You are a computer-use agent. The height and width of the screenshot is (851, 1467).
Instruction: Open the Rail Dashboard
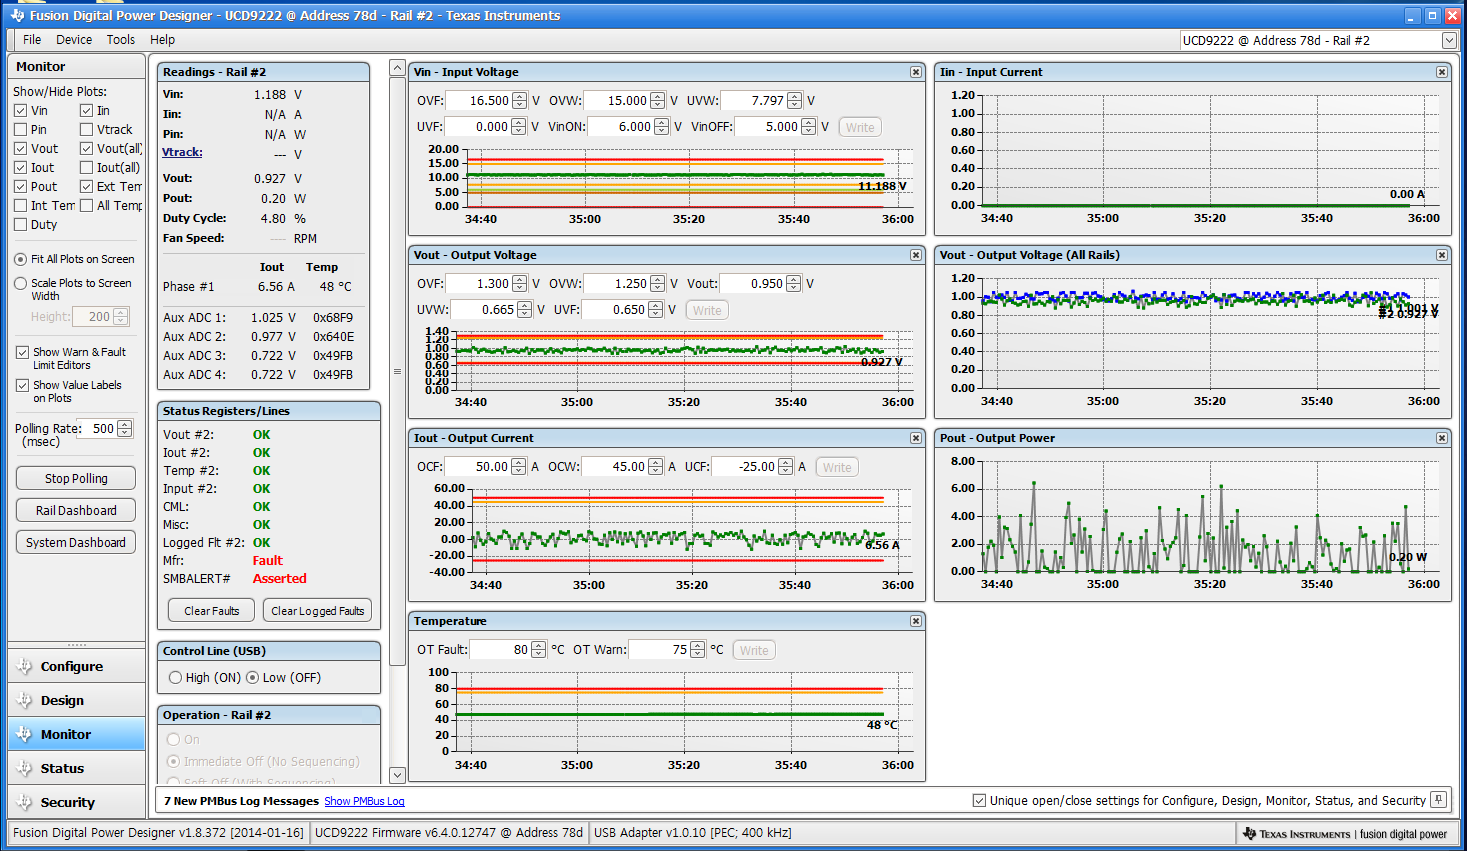tap(76, 511)
